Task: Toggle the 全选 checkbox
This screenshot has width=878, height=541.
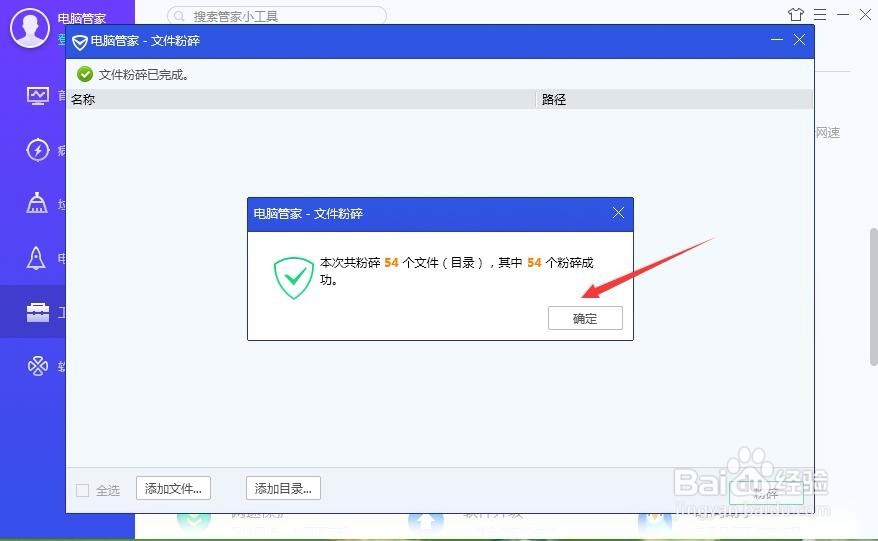Action: point(82,491)
